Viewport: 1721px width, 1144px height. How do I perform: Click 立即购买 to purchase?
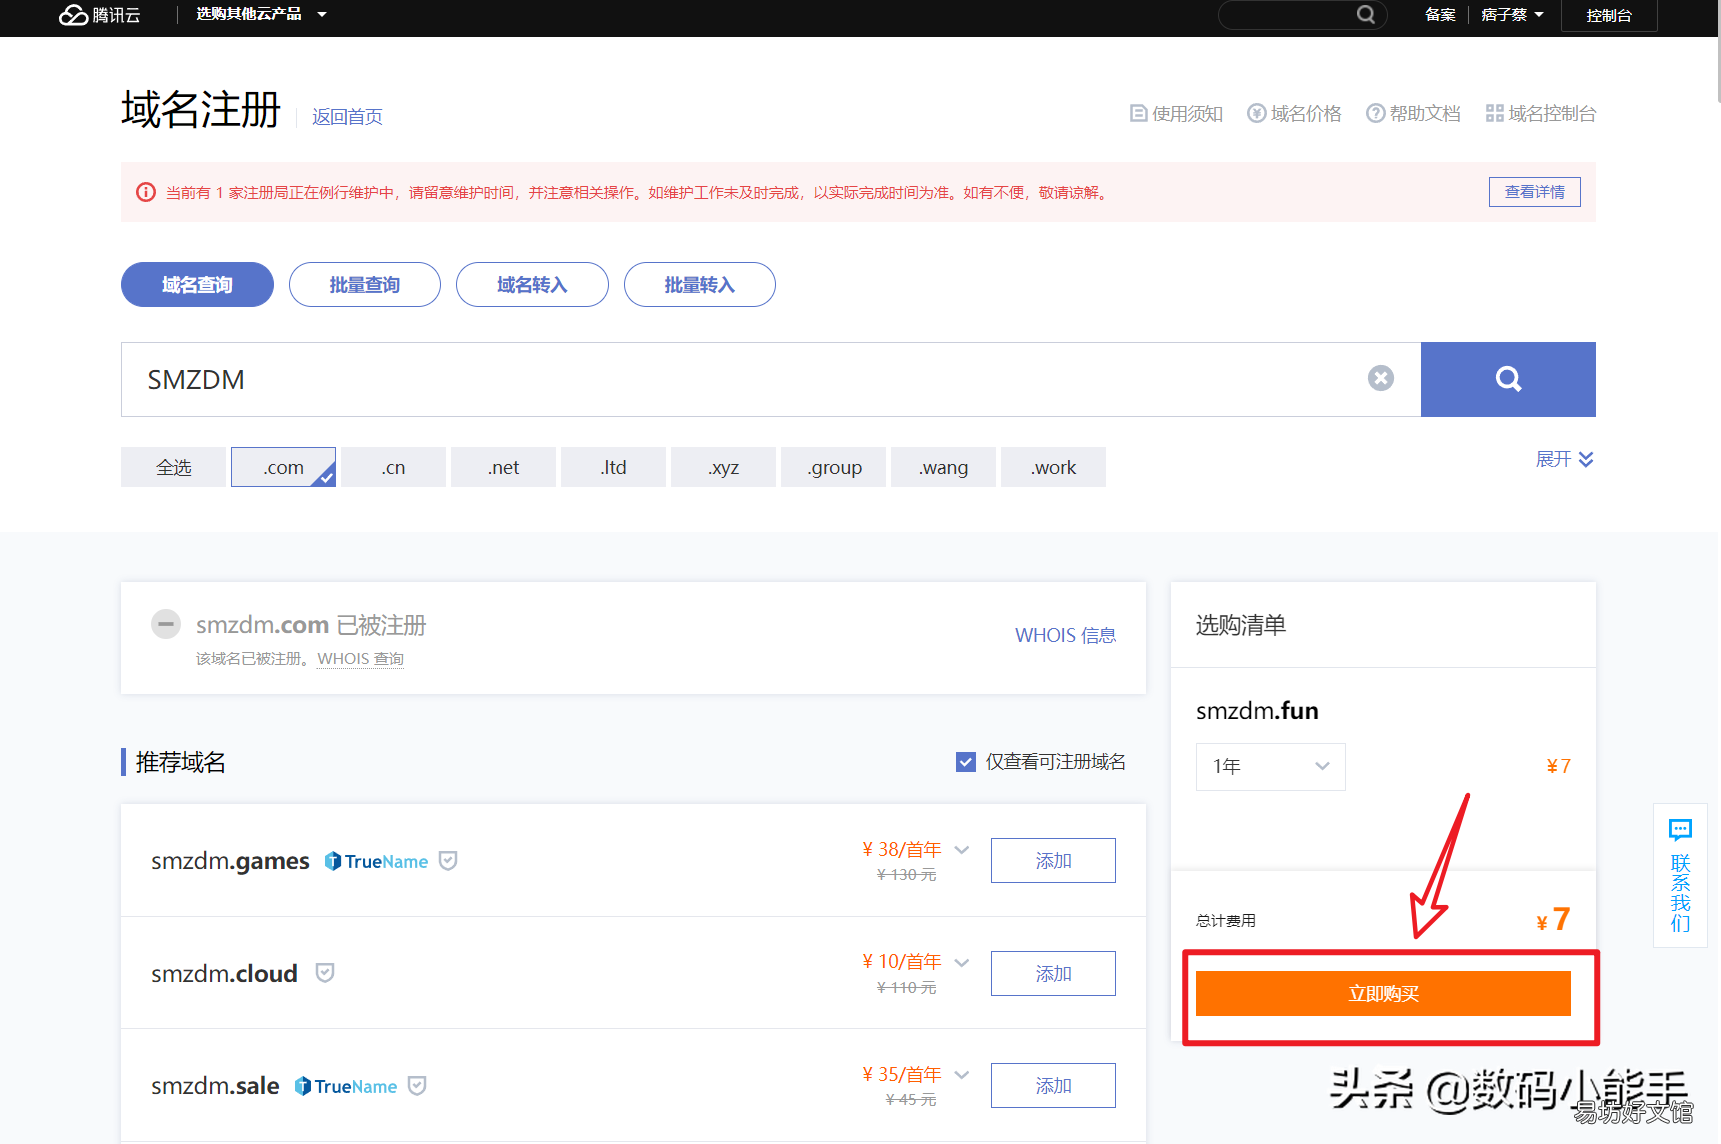(1383, 993)
